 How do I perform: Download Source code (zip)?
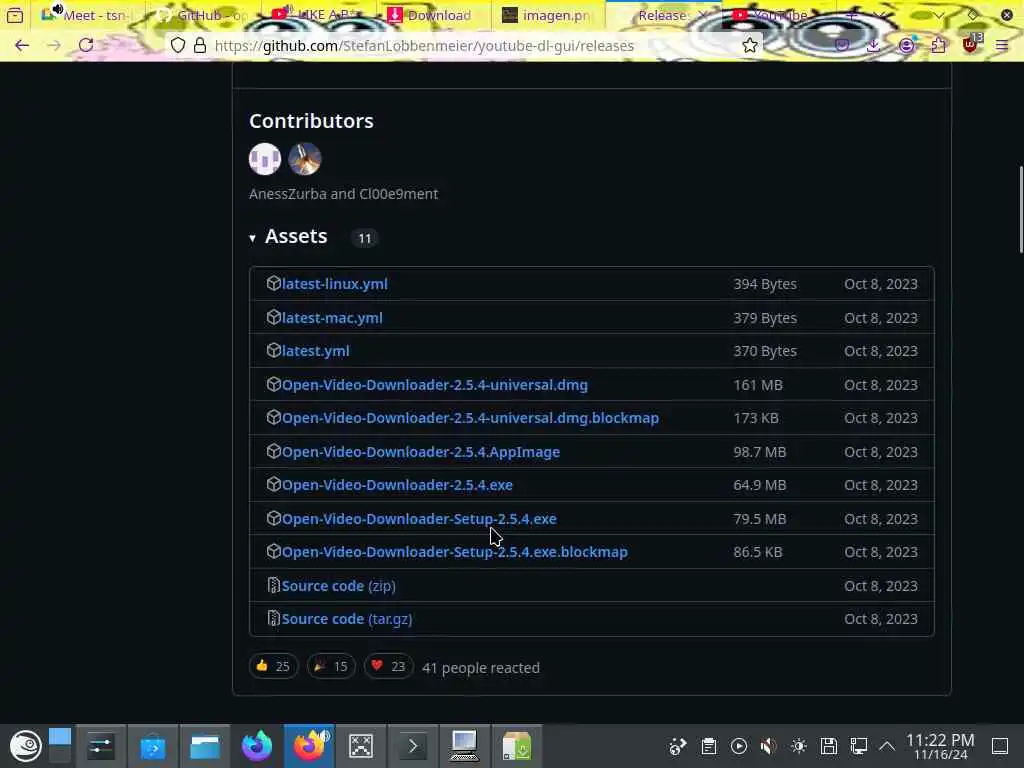click(x=338, y=586)
